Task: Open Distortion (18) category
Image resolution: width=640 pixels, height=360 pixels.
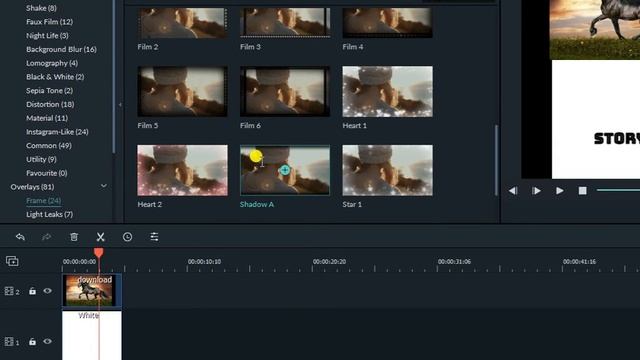Action: point(50,104)
